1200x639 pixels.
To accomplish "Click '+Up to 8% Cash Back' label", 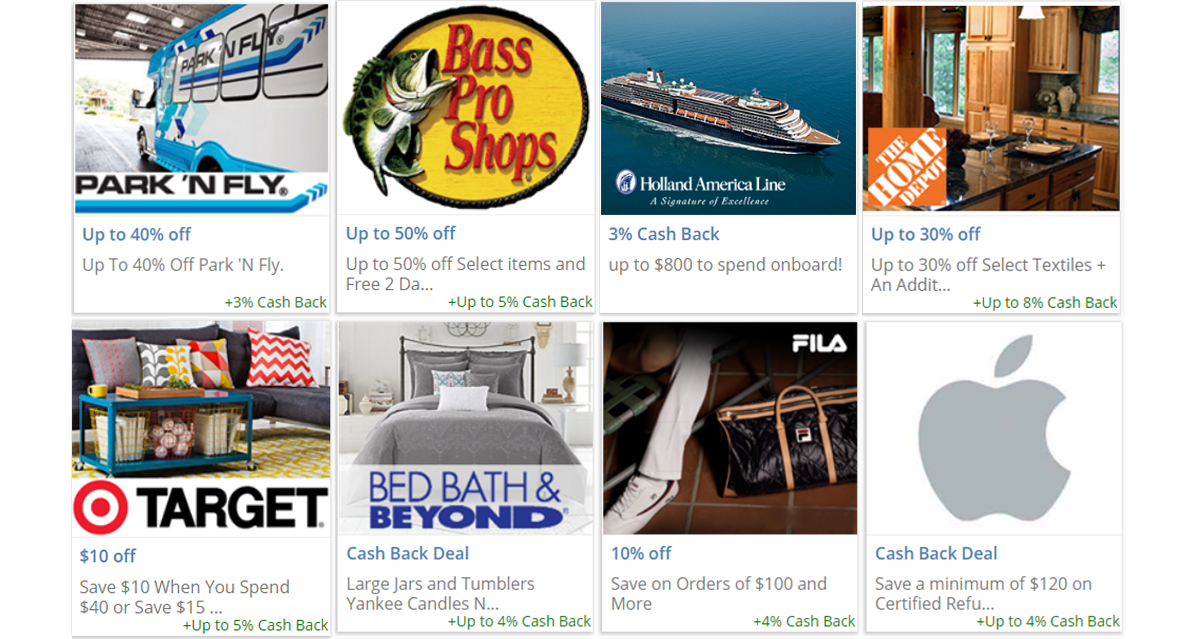I will 1045,302.
